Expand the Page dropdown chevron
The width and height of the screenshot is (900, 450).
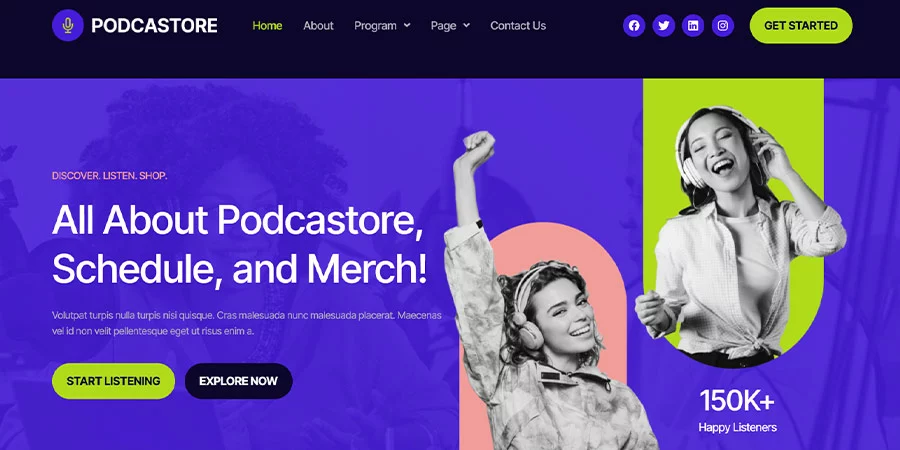coord(466,25)
